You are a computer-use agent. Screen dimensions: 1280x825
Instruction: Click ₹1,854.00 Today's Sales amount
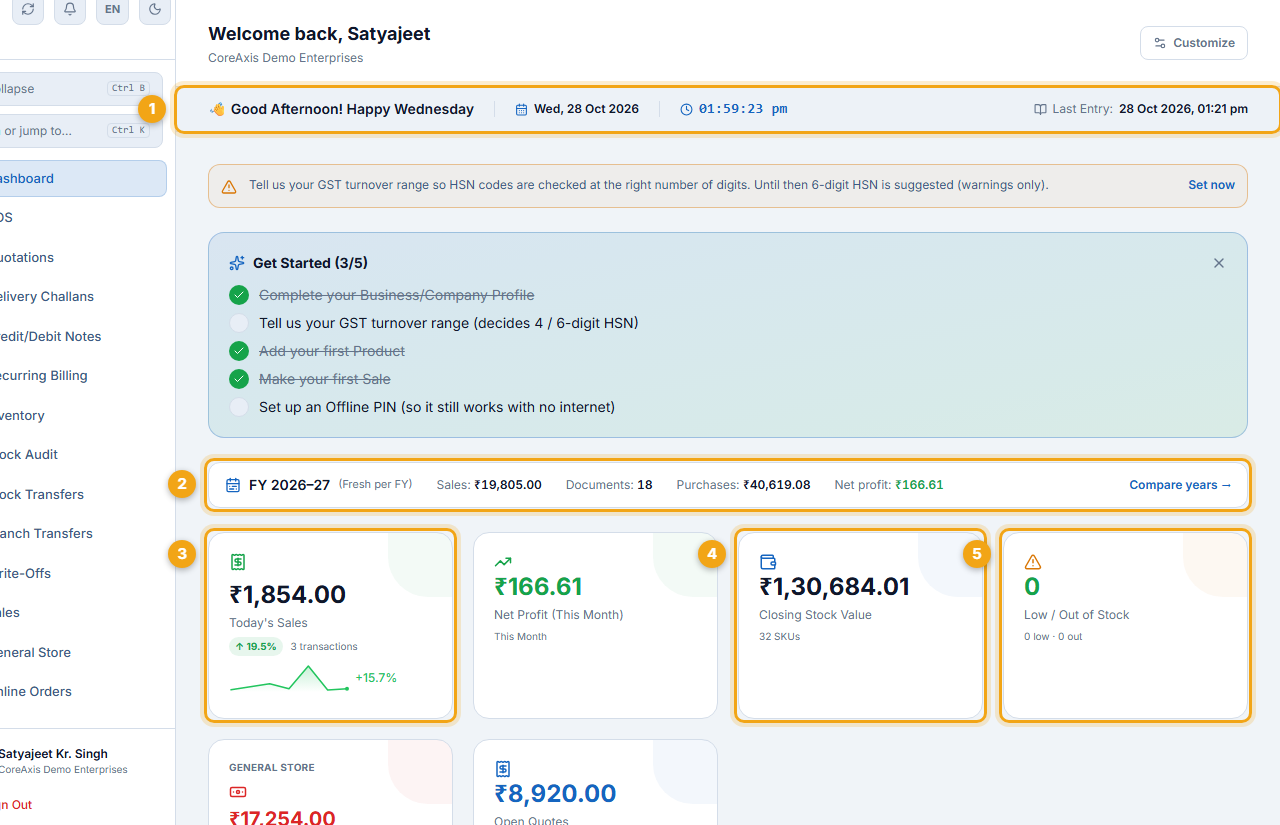pos(288,594)
